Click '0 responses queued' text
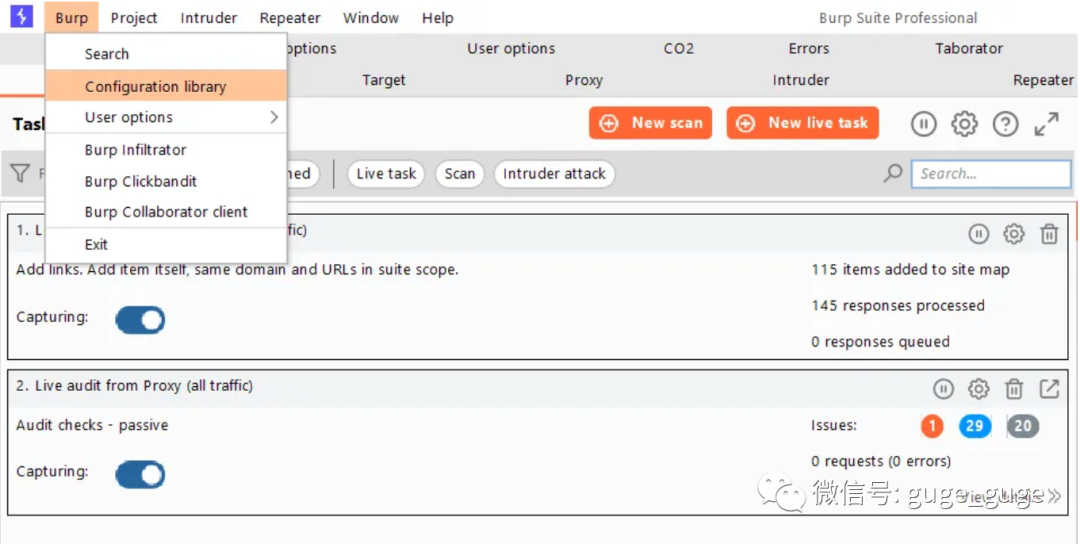1080x544 pixels. click(x=880, y=342)
